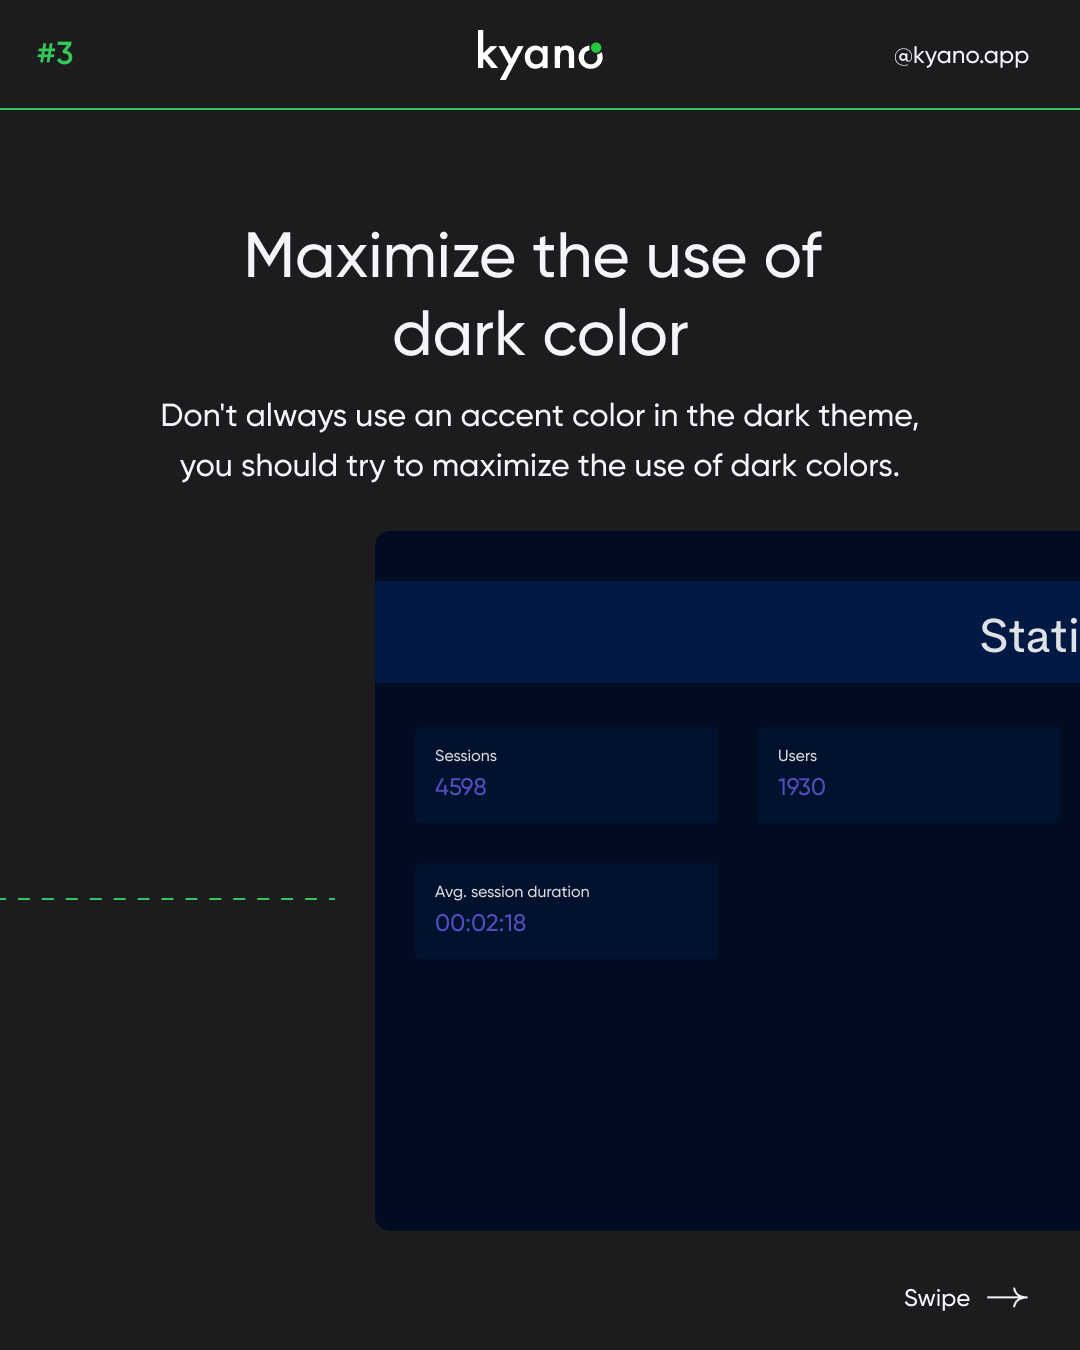Click the users value 1930
The image size is (1080, 1350).
point(802,787)
